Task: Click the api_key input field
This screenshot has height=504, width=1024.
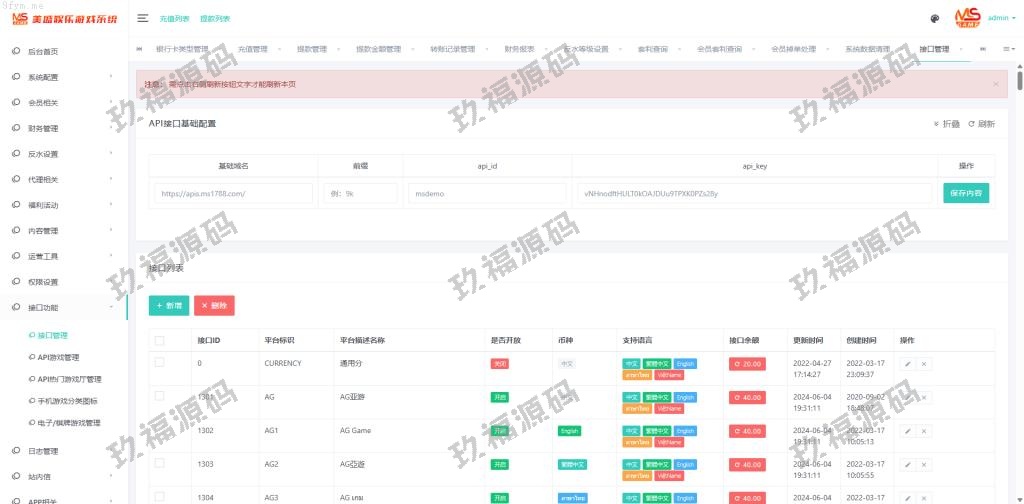Action: tap(756, 193)
